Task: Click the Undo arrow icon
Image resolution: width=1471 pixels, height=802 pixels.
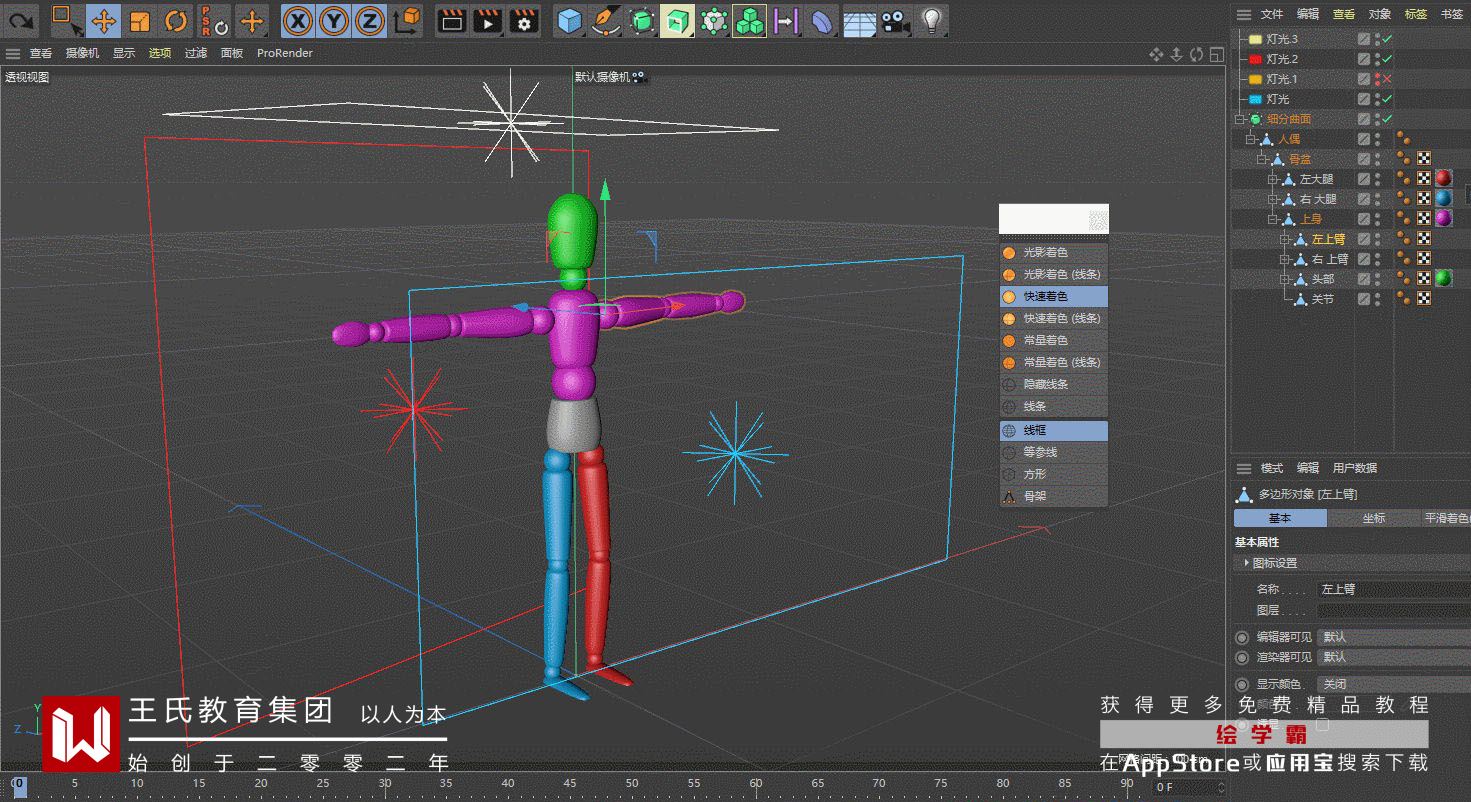Action: tap(20, 20)
